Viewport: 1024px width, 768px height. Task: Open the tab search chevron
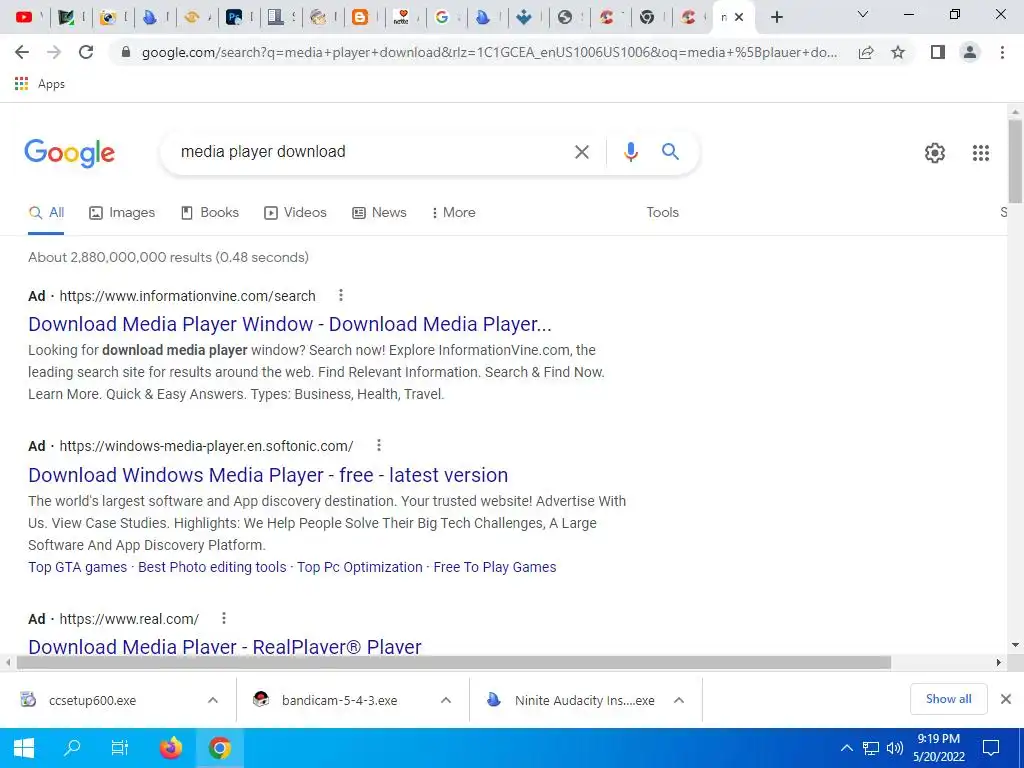click(x=863, y=14)
